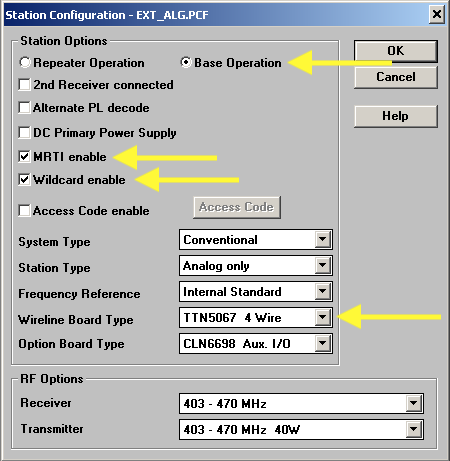Check the 2nd Receiver connected box
Viewport: 450px width, 461px height.
point(24,85)
